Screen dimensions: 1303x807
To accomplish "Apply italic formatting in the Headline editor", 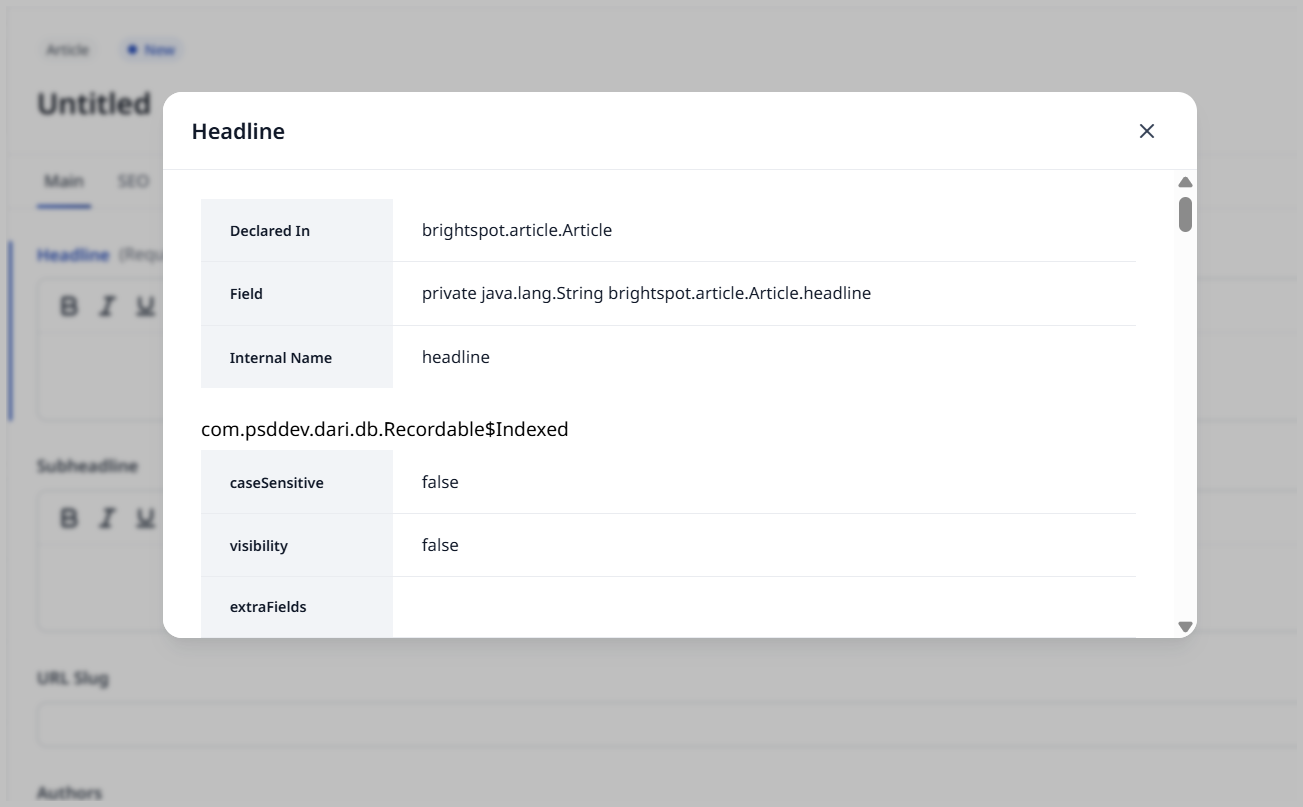I will point(106,307).
